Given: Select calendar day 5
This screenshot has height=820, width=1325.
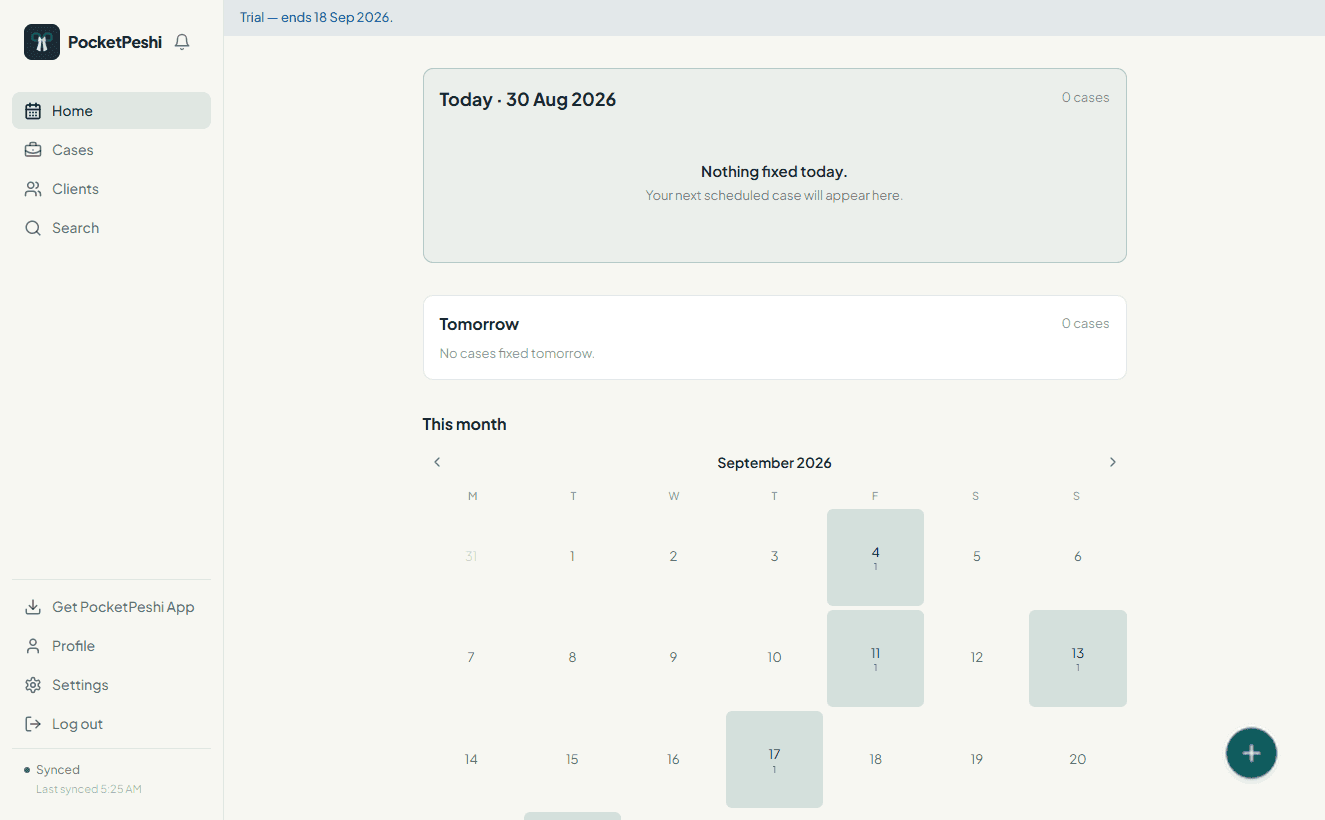Looking at the screenshot, I should pyautogui.click(x=977, y=557).
